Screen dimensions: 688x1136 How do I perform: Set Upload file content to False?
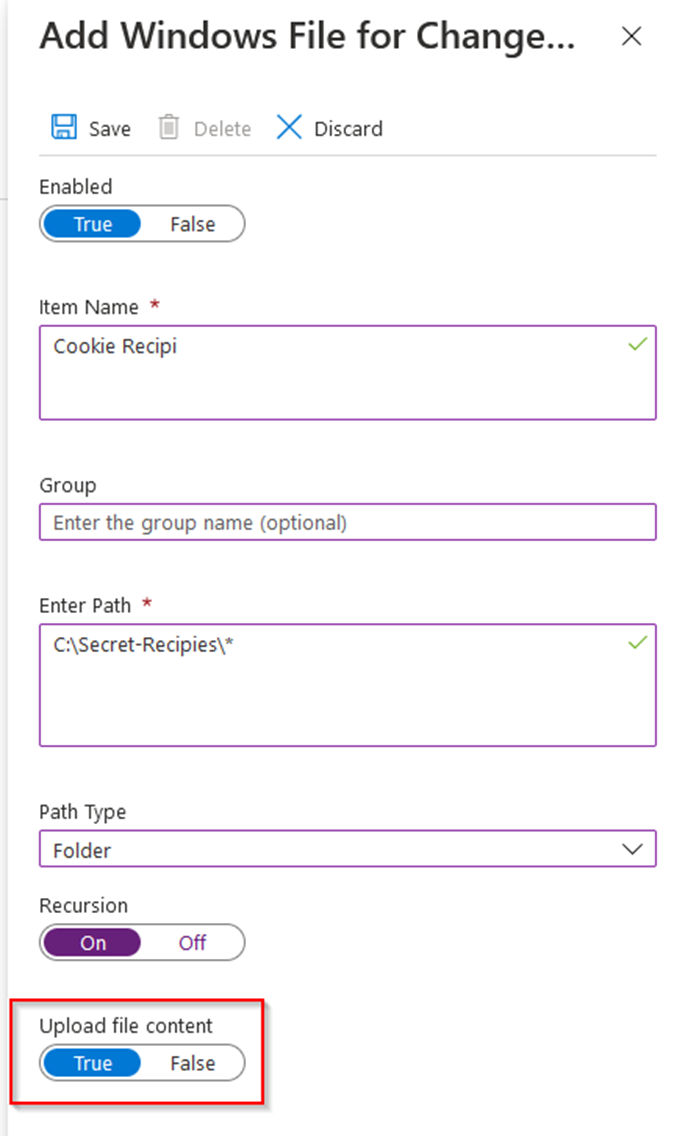point(192,1062)
